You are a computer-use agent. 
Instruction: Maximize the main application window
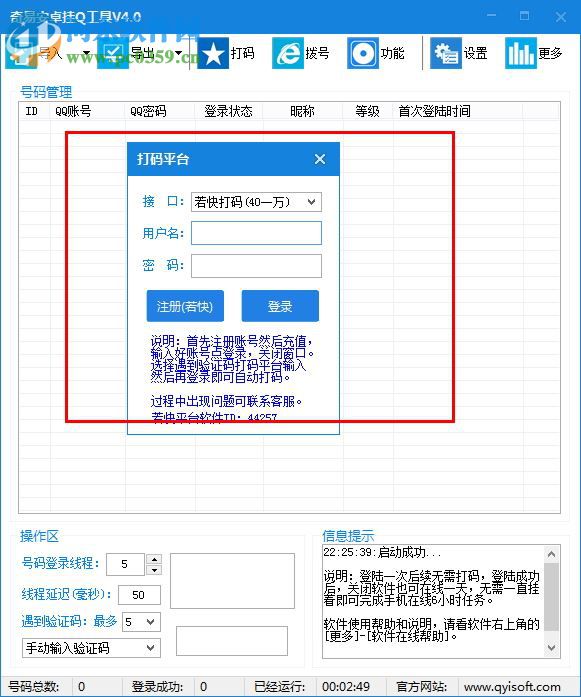click(525, 16)
